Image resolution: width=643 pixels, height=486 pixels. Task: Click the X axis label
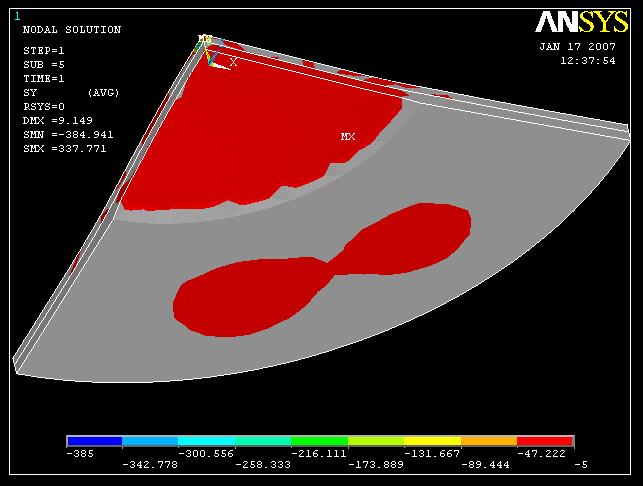coord(233,62)
